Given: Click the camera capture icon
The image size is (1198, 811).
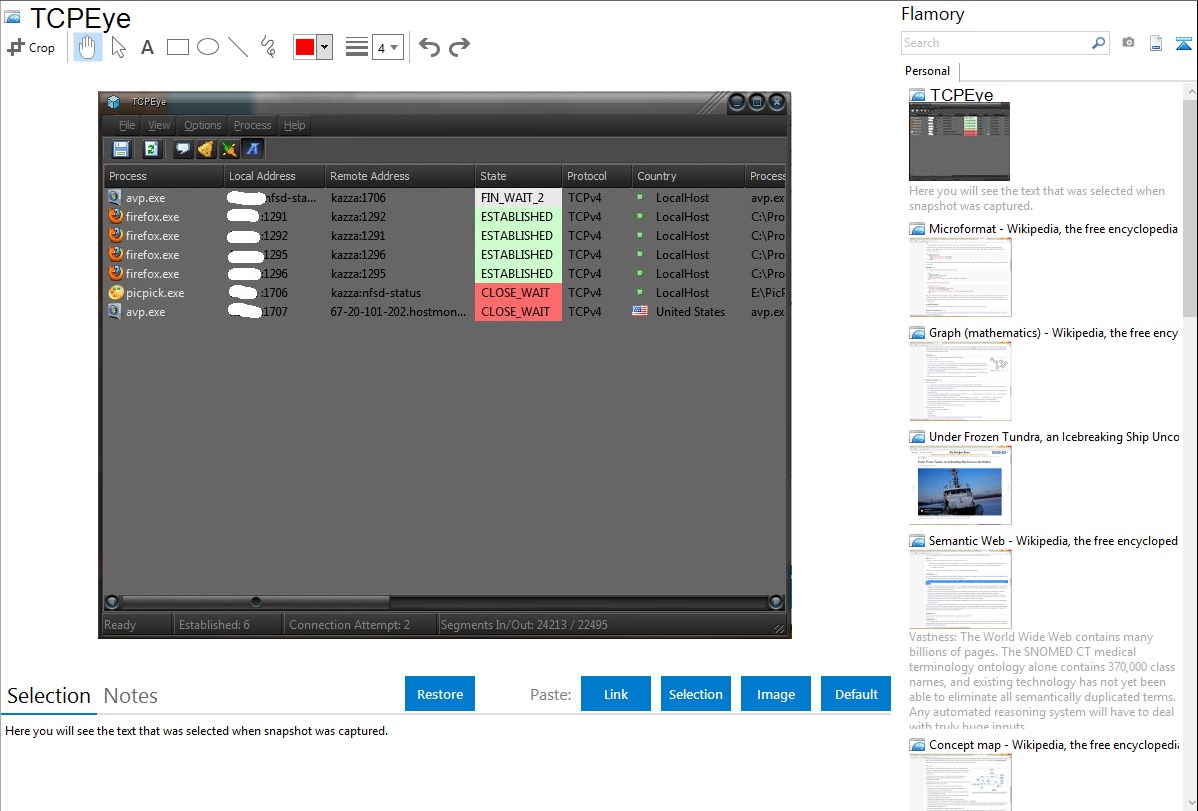Looking at the screenshot, I should [1128, 43].
